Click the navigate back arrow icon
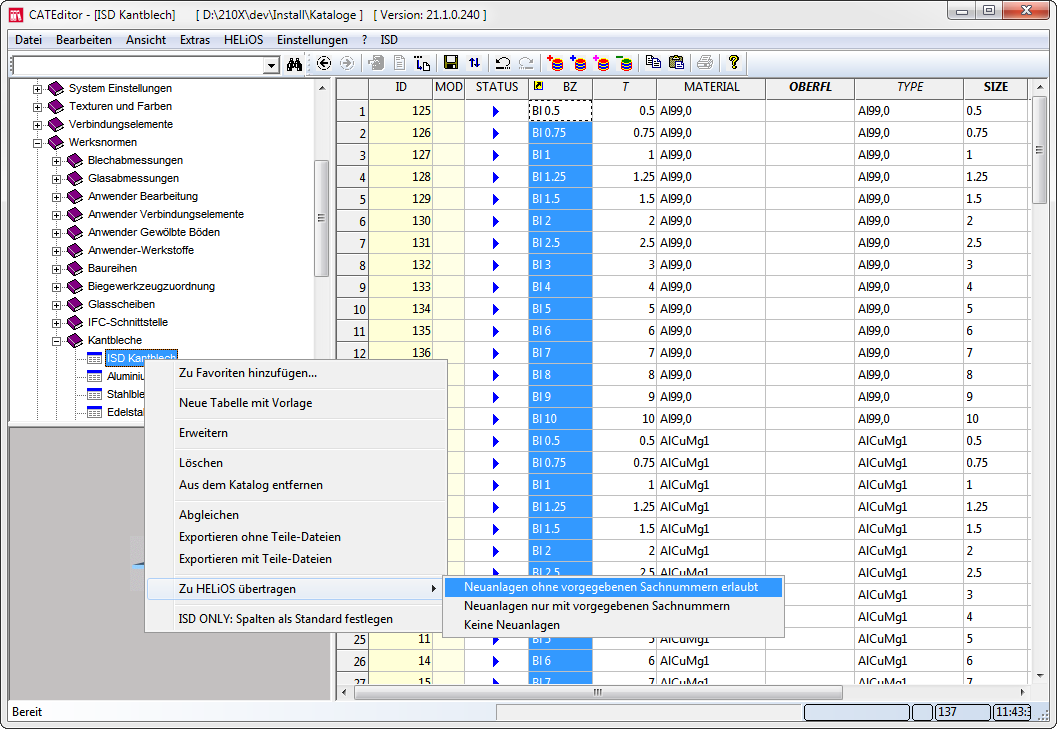Screen dimensions: 1057x729 tap(324, 63)
